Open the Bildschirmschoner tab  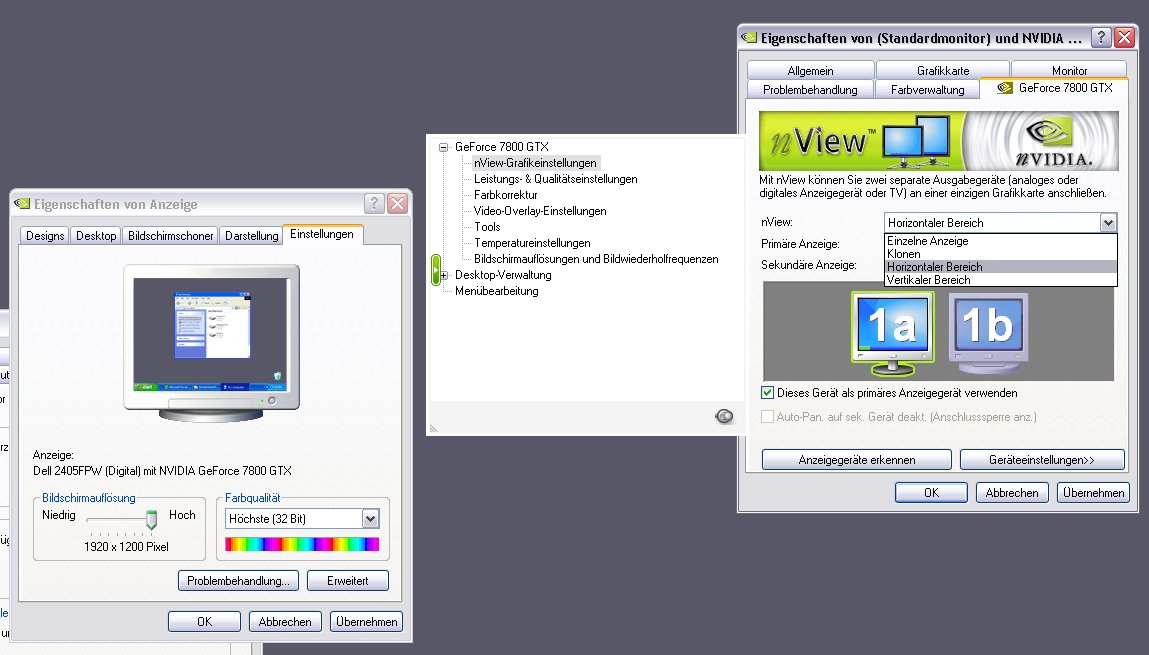point(171,236)
